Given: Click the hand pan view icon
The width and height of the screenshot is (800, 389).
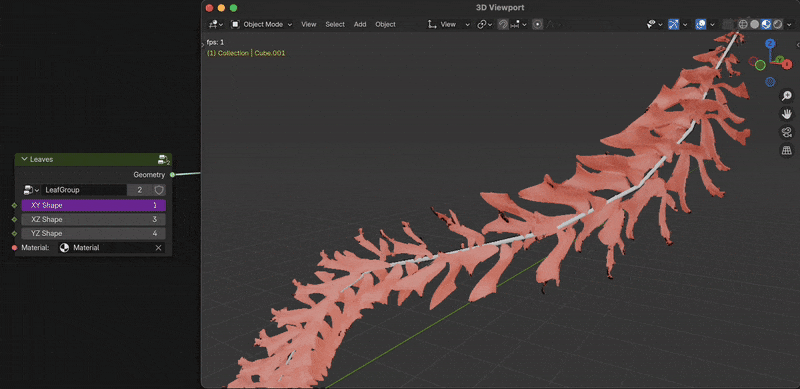Looking at the screenshot, I should [786, 114].
